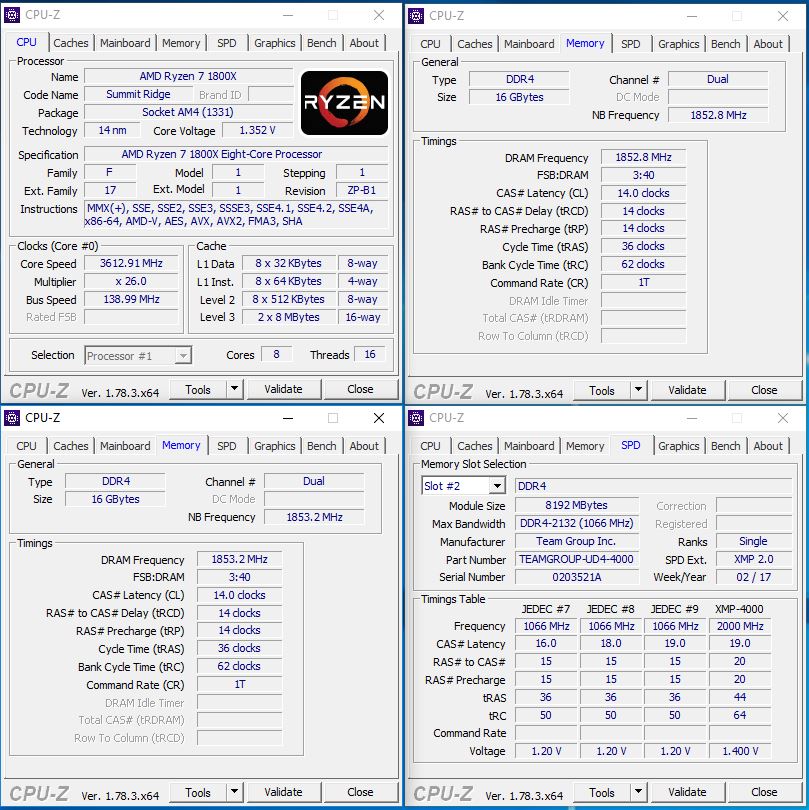Open the Caches tab in the SPD window
Screen dimensions: 809x810
(475, 446)
